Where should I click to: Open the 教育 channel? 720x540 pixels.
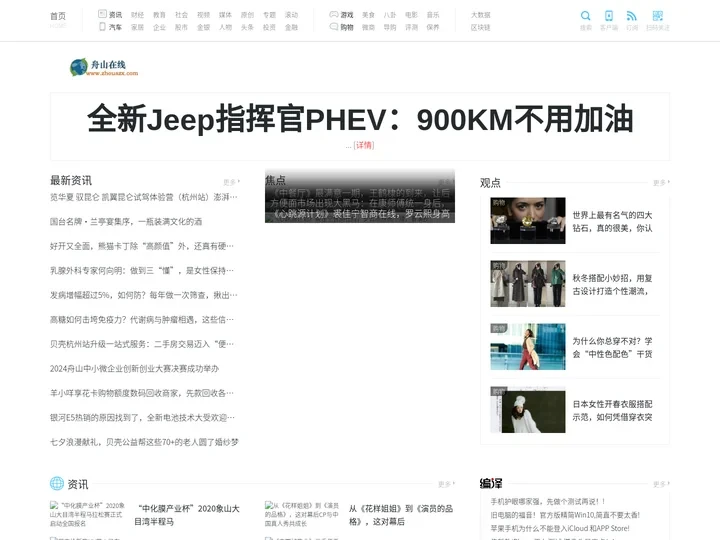pyautogui.click(x=159, y=15)
